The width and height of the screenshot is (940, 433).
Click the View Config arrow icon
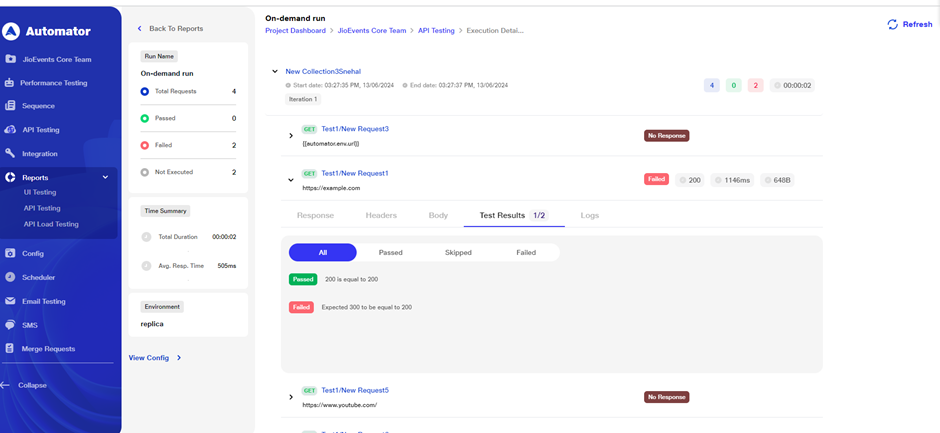click(179, 358)
